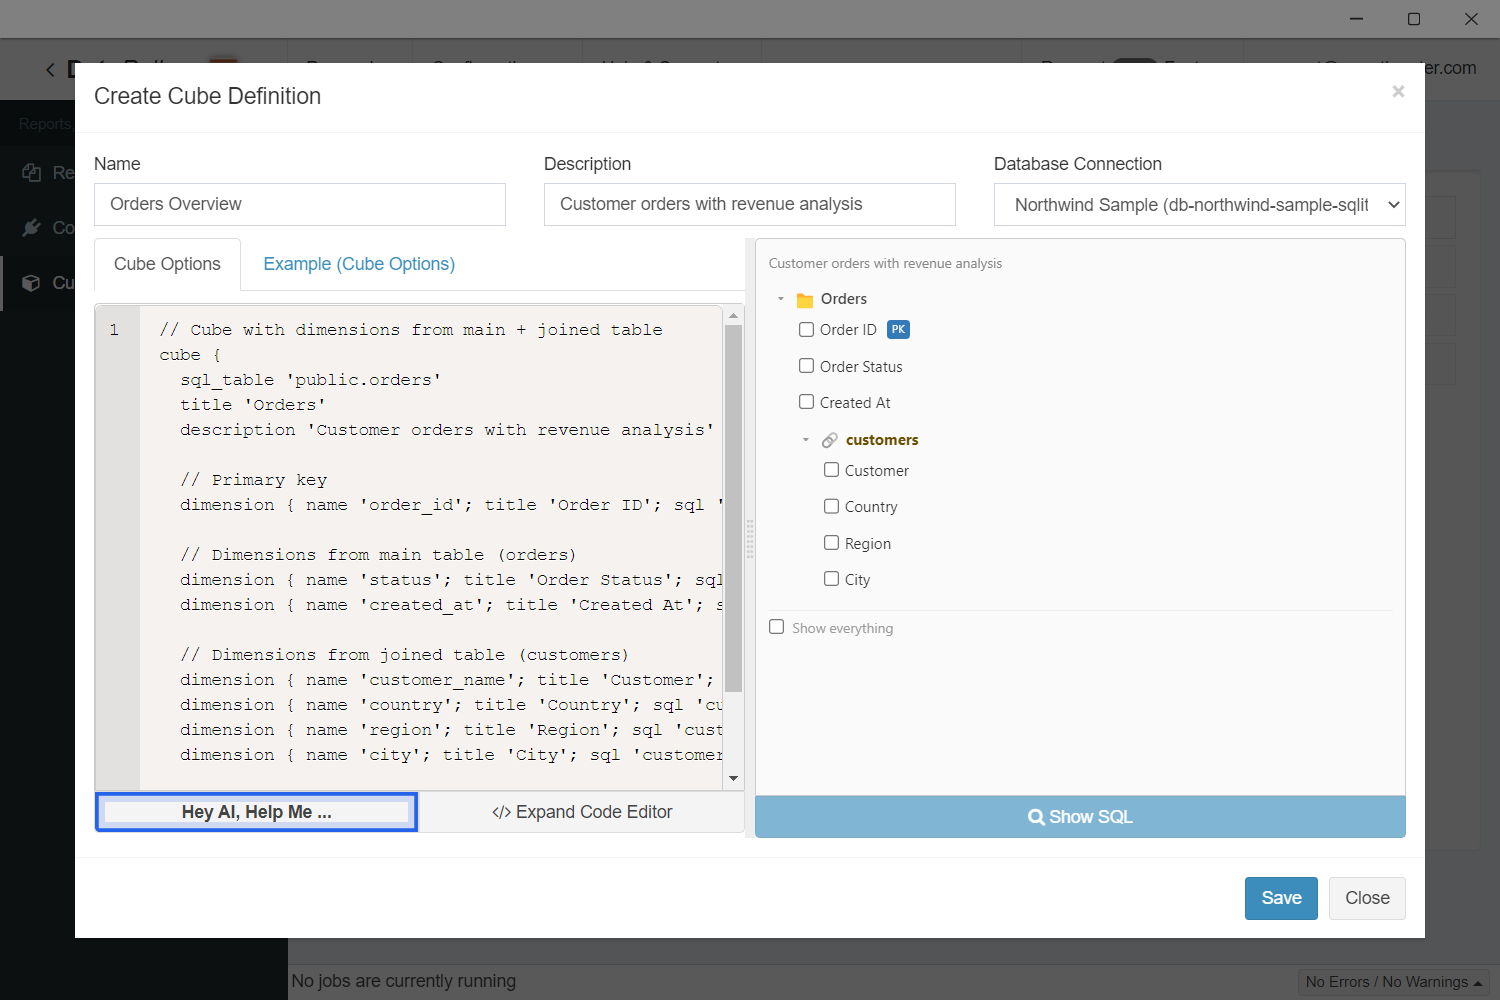Click the magnifier icon on Show SQL

click(x=1036, y=817)
